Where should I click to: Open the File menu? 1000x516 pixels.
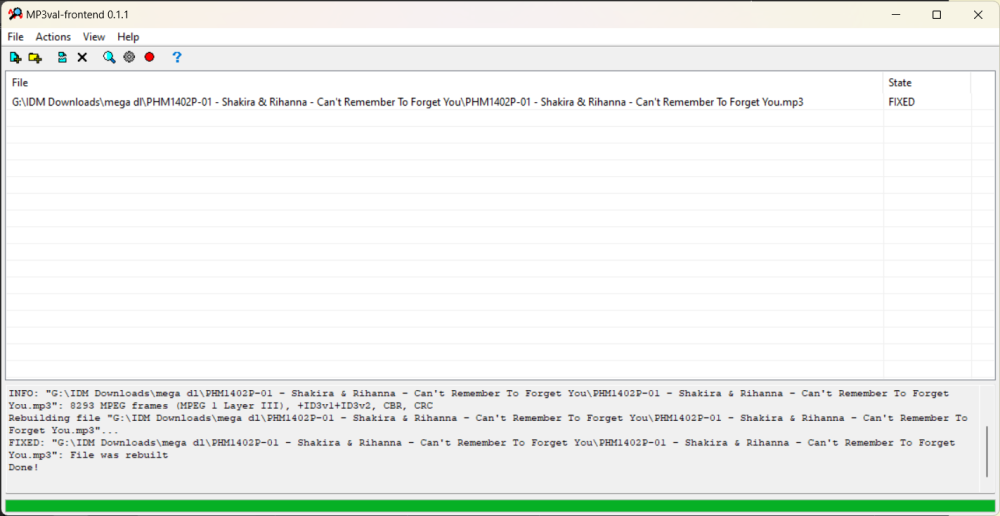coord(16,37)
